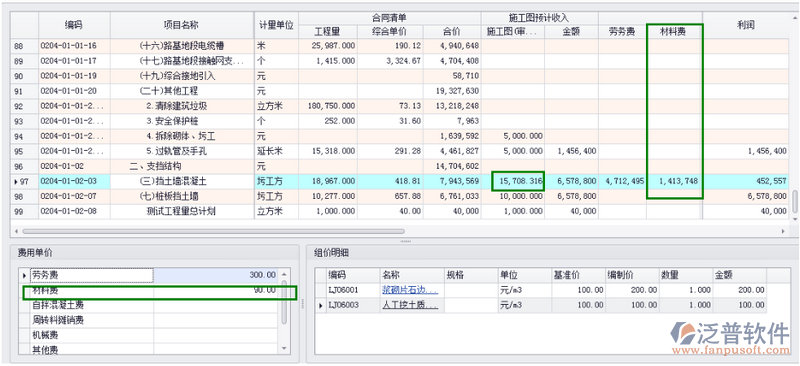Open the 人工挖土质 item link

[x=410, y=305]
